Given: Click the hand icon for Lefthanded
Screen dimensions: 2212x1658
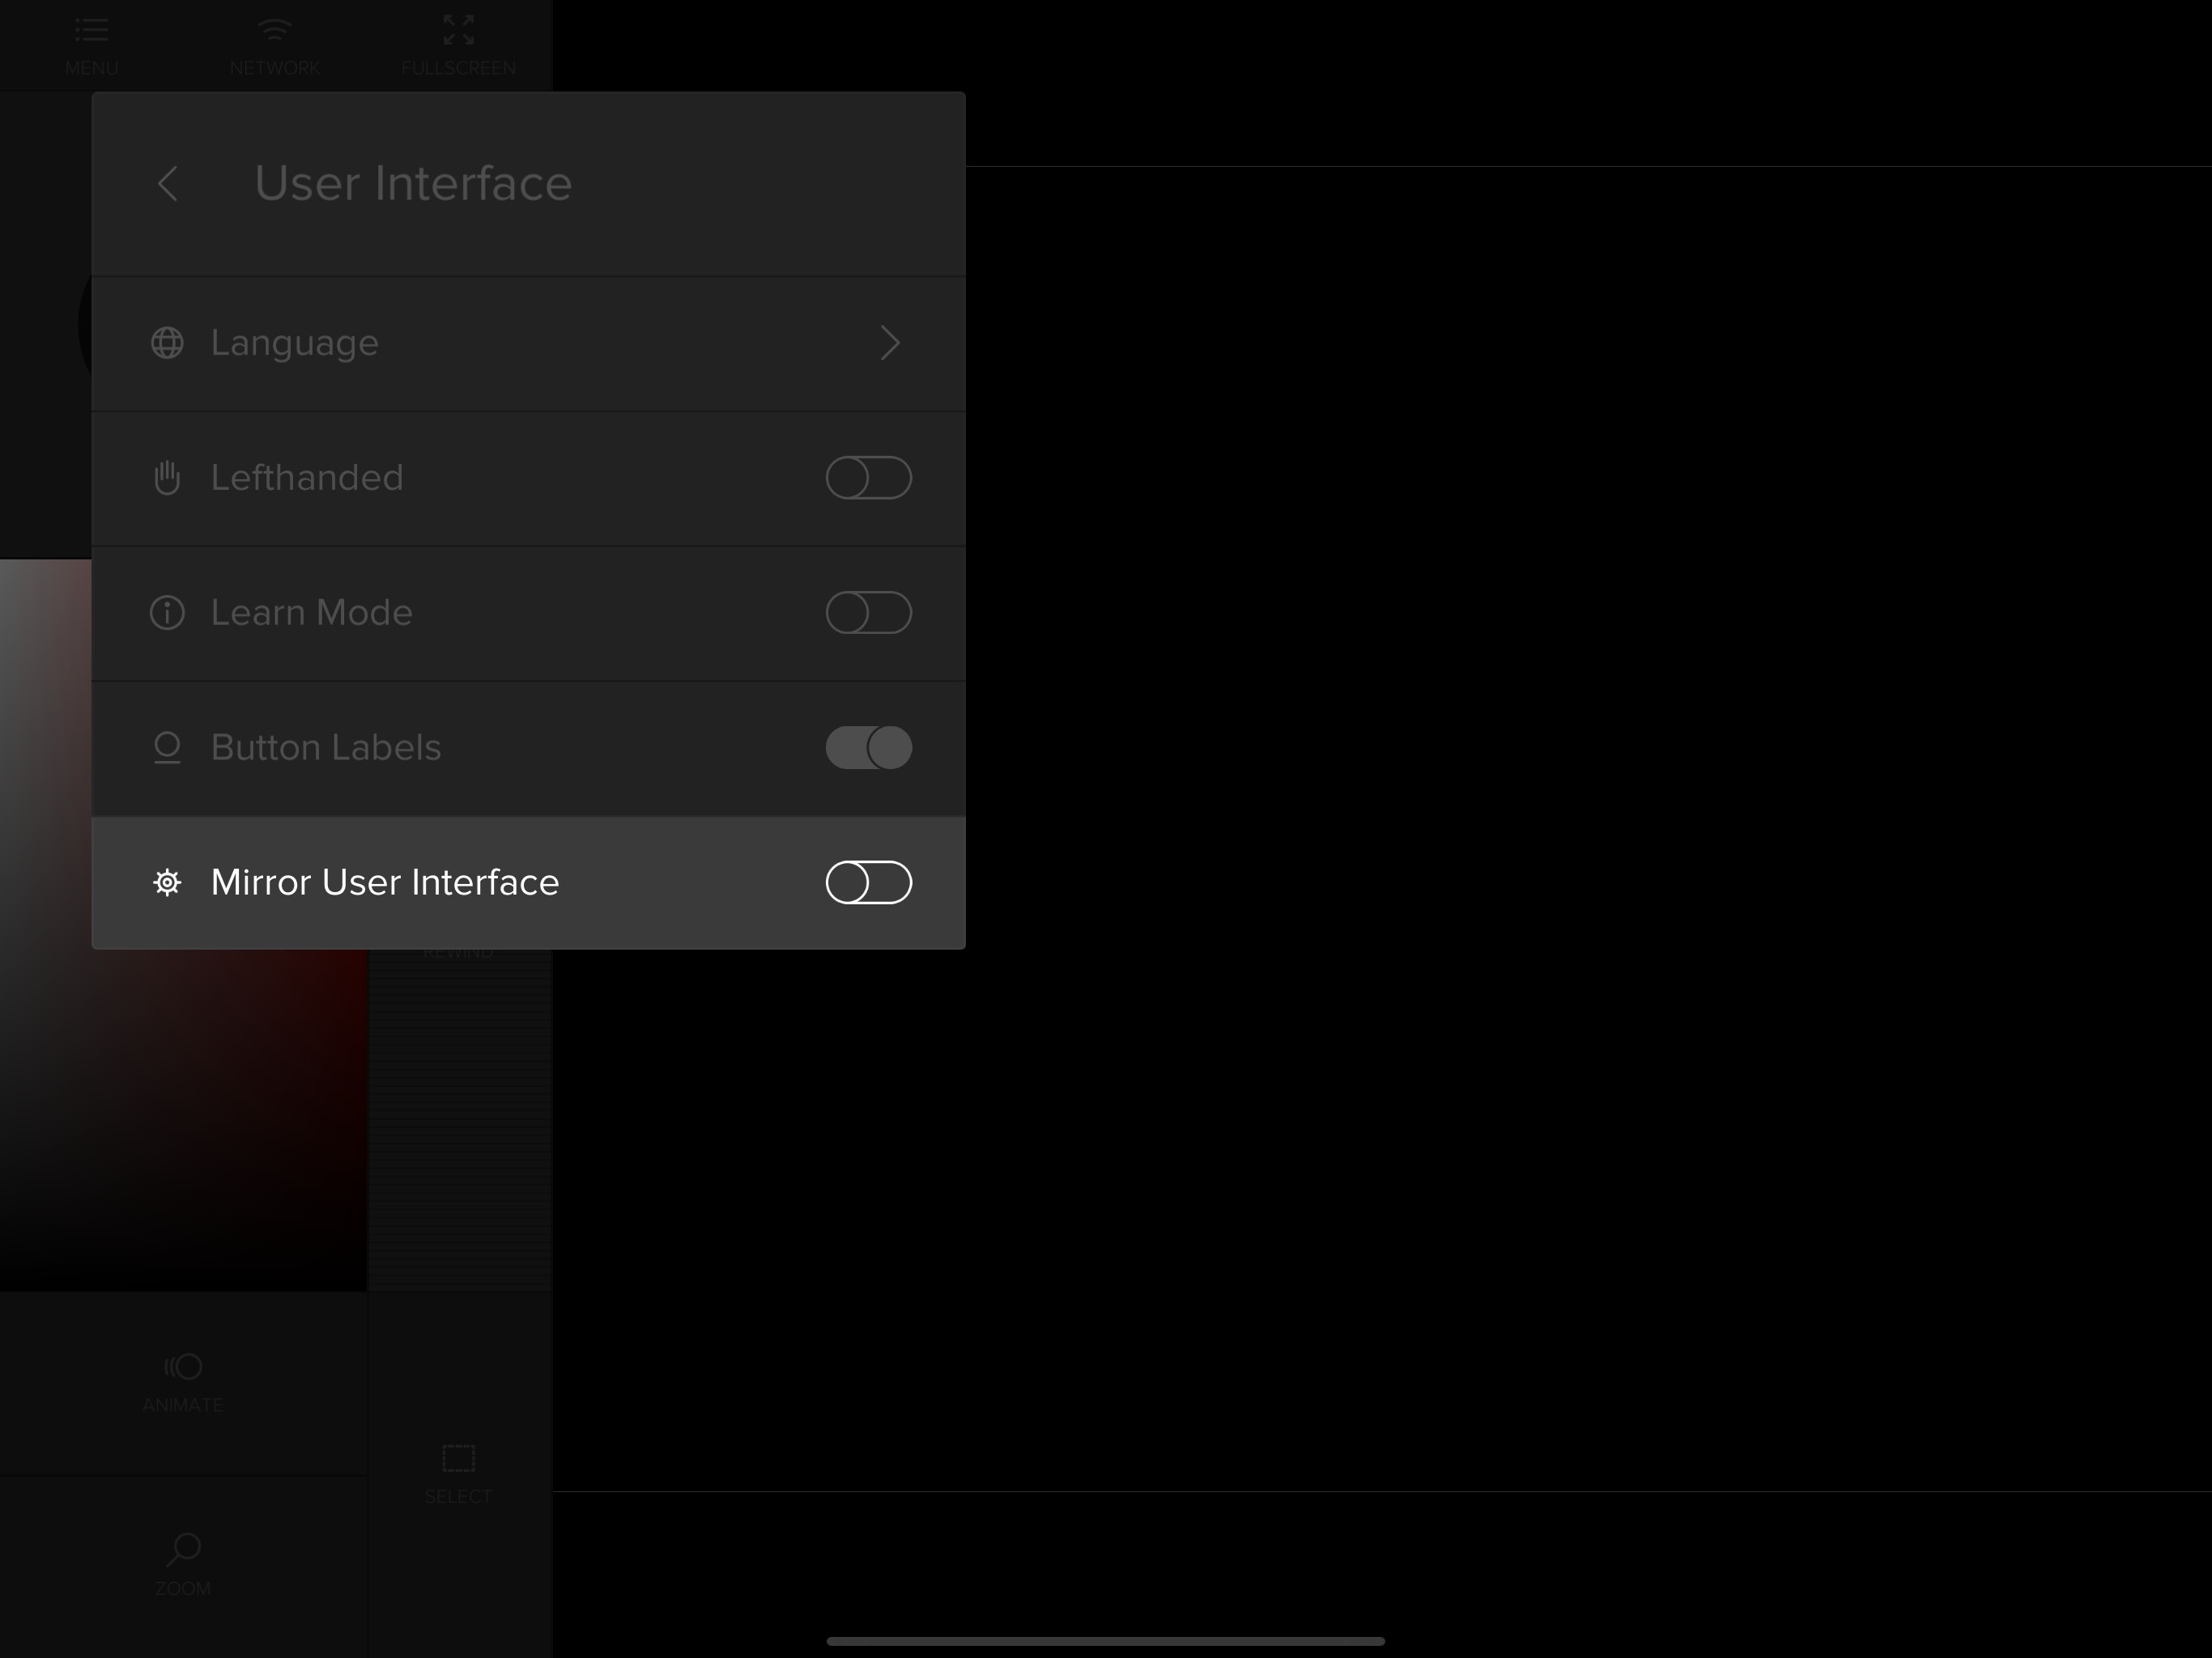Looking at the screenshot, I should coord(167,478).
